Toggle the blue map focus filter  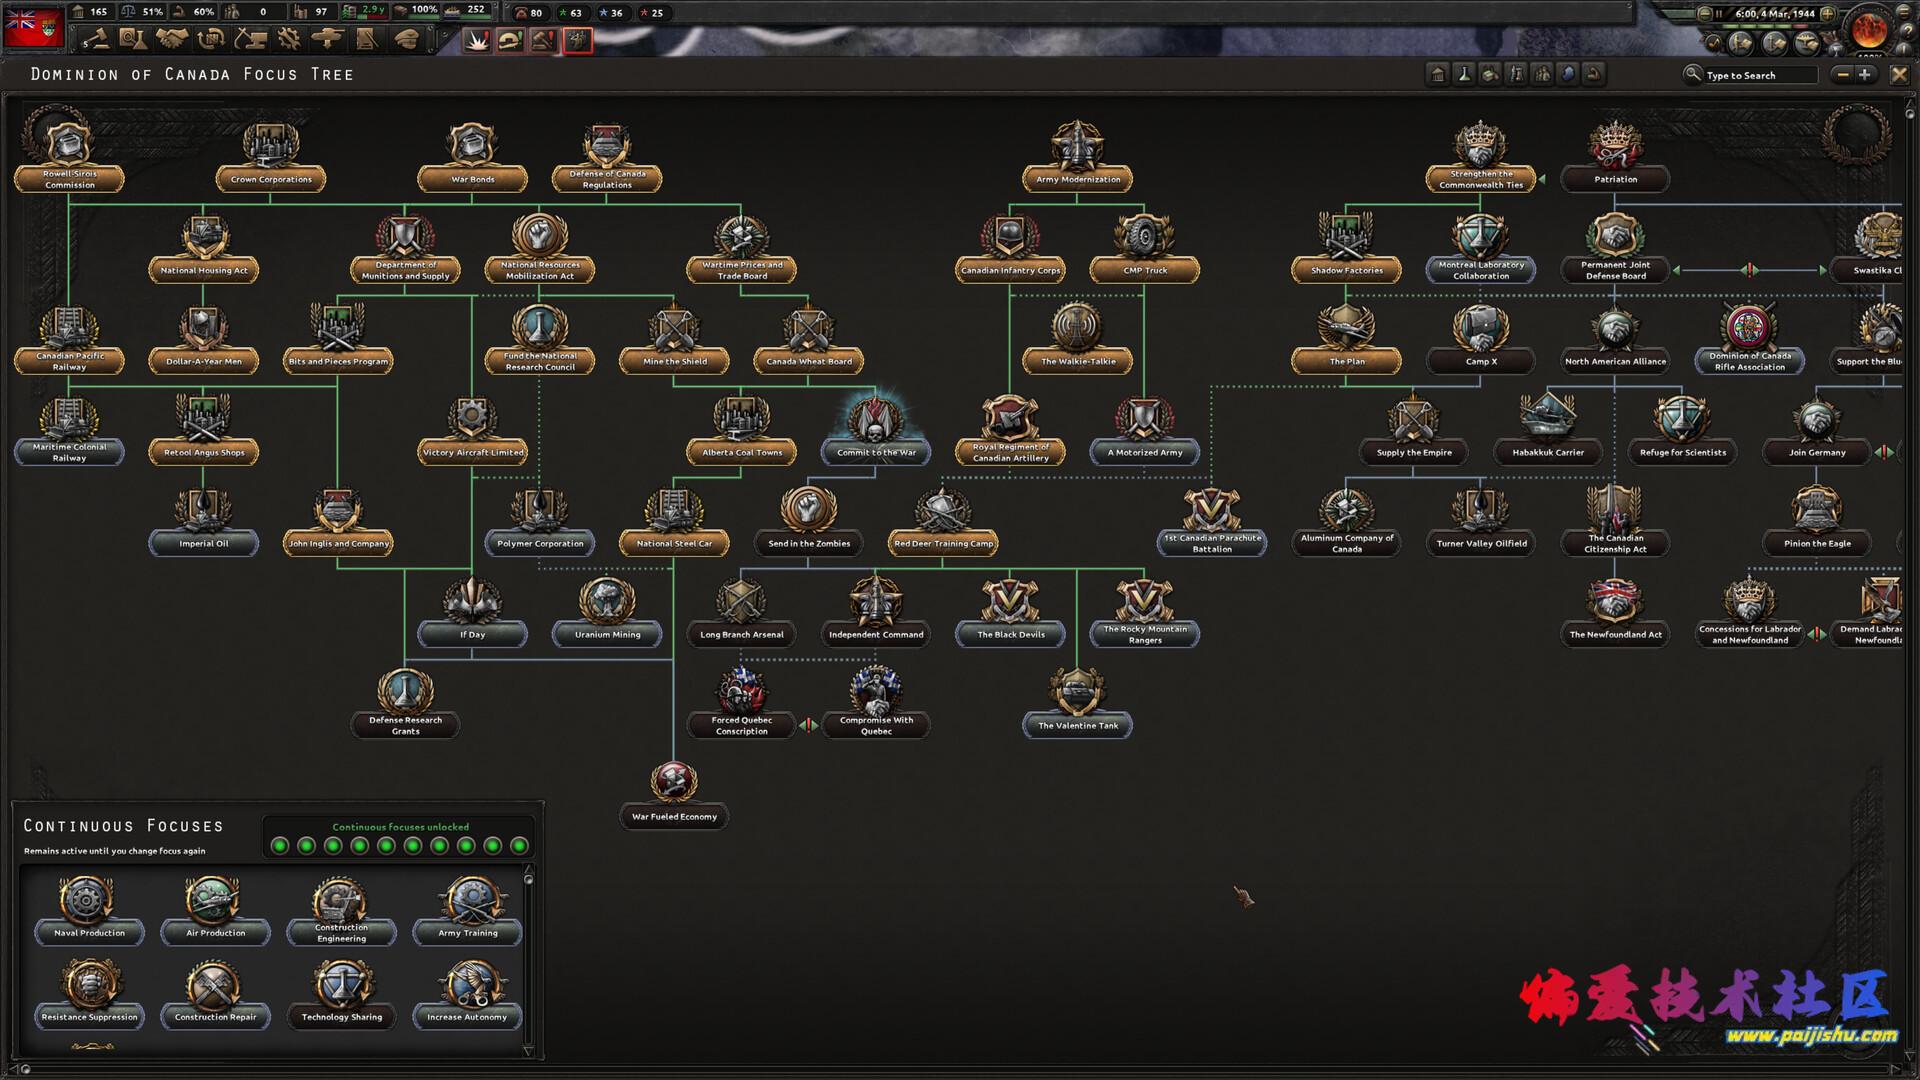(1568, 74)
